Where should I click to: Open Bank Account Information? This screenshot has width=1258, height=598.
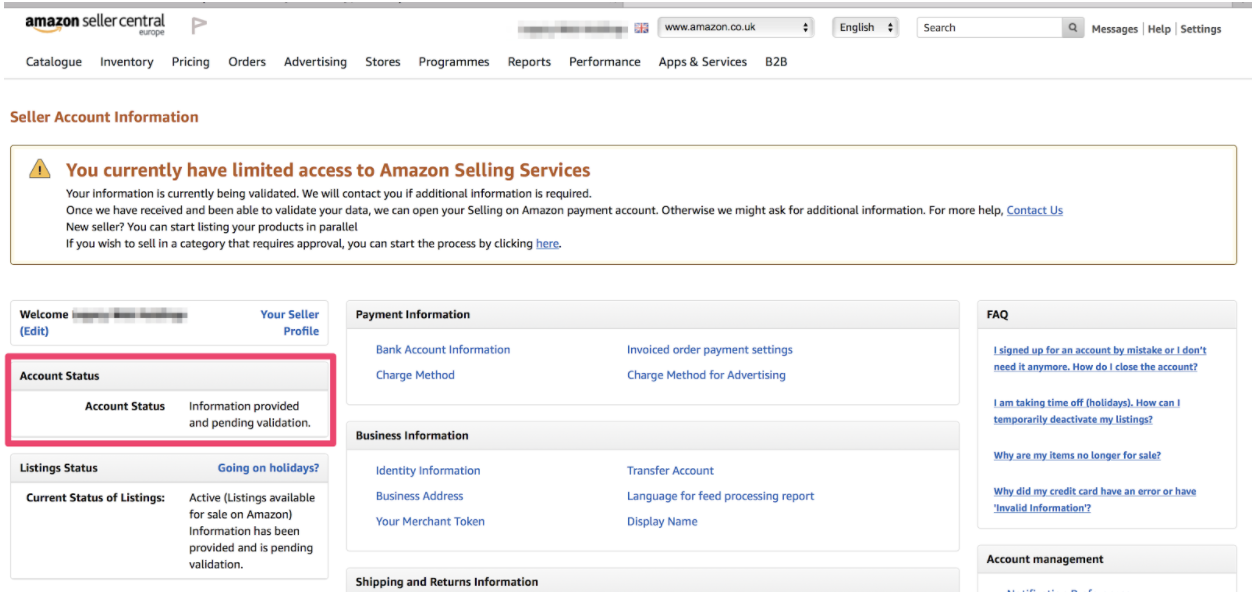tap(443, 350)
